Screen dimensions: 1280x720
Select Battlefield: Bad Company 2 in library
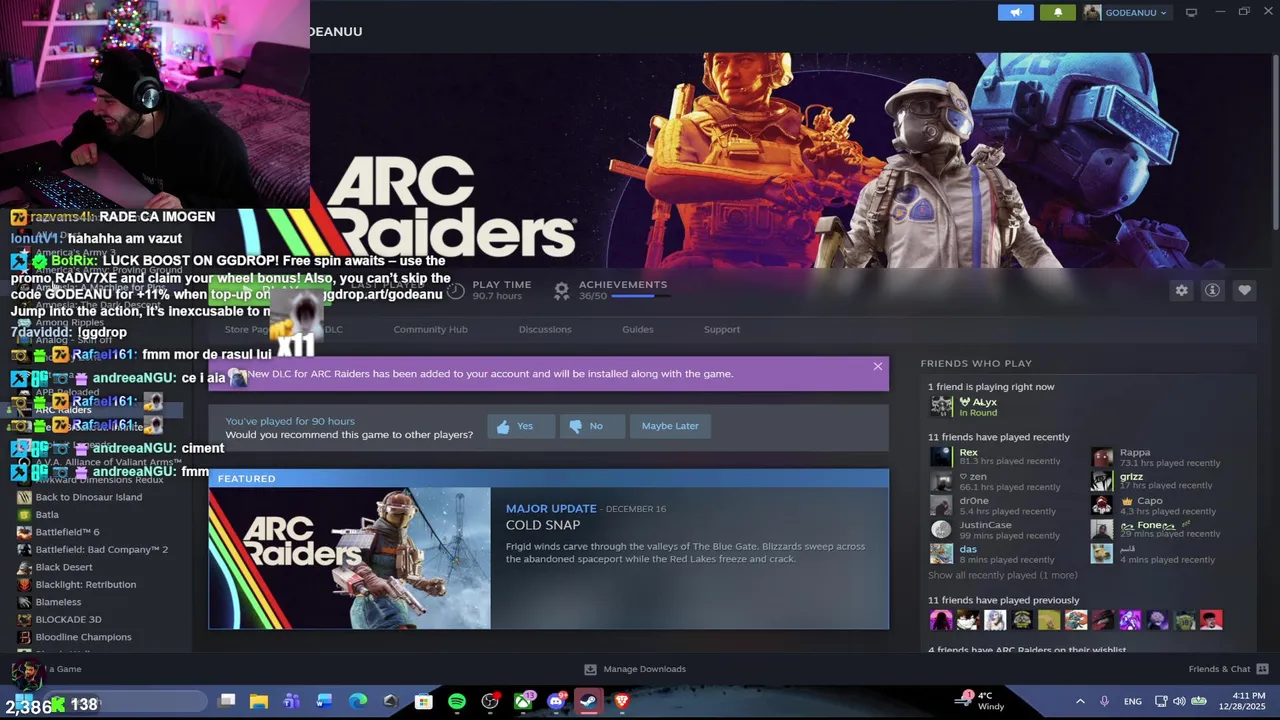pos(101,550)
